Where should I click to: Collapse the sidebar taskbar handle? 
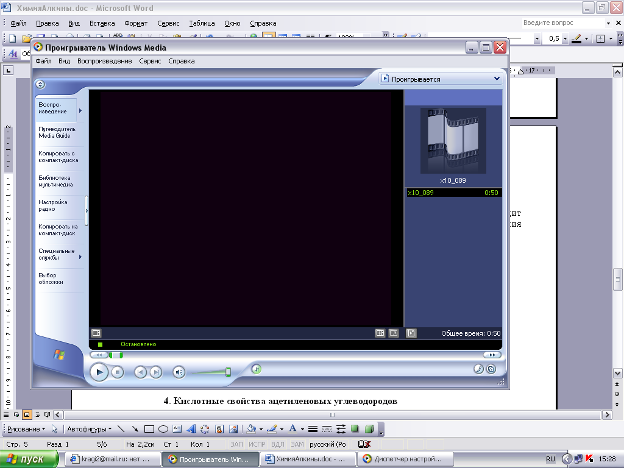click(x=86, y=211)
